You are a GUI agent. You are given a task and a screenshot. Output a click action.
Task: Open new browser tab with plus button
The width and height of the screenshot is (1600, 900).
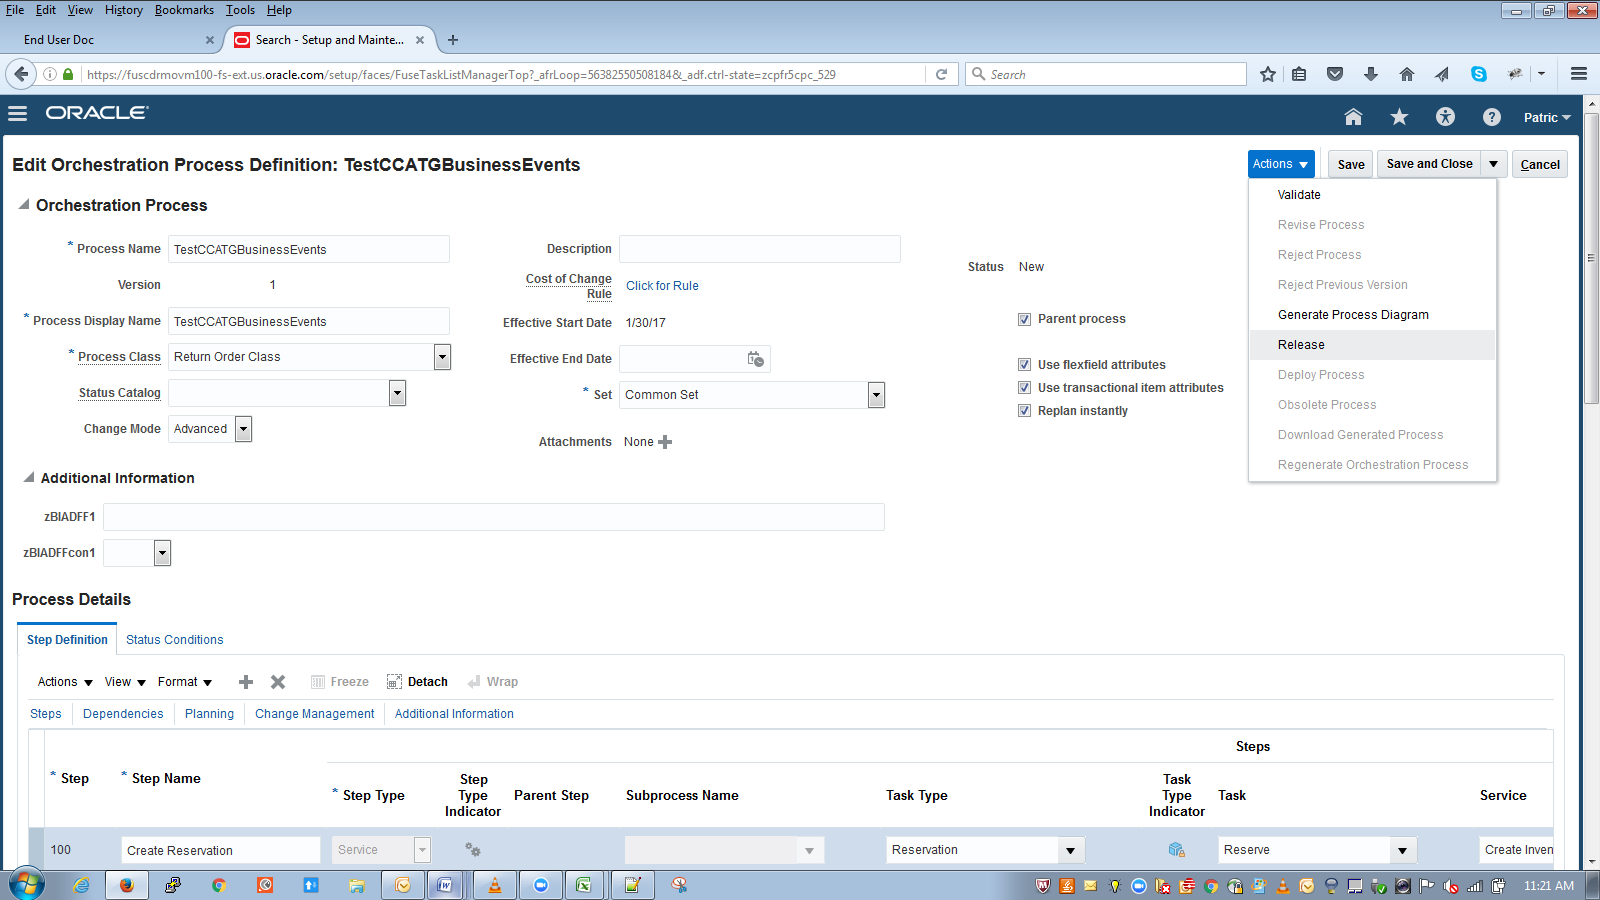(453, 40)
